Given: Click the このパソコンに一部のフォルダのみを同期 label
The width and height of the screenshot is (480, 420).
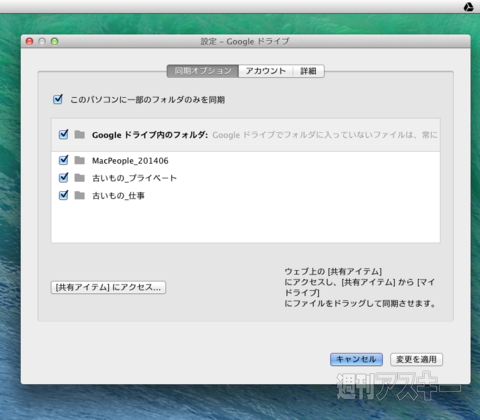Looking at the screenshot, I should [x=147, y=100].
